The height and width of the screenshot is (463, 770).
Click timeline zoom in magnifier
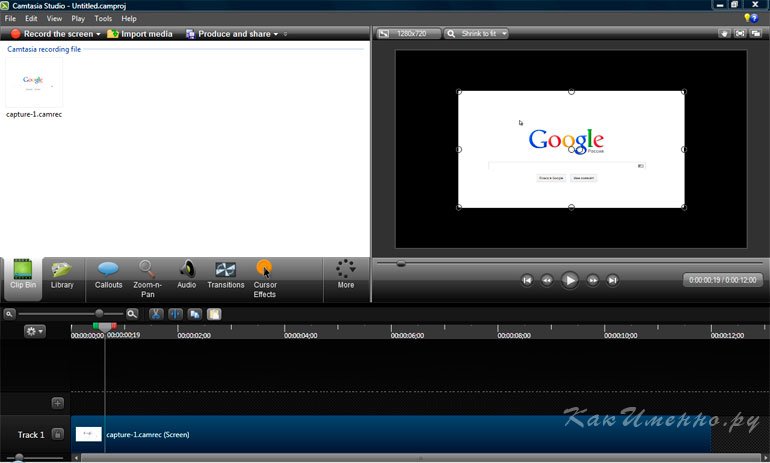pos(132,314)
